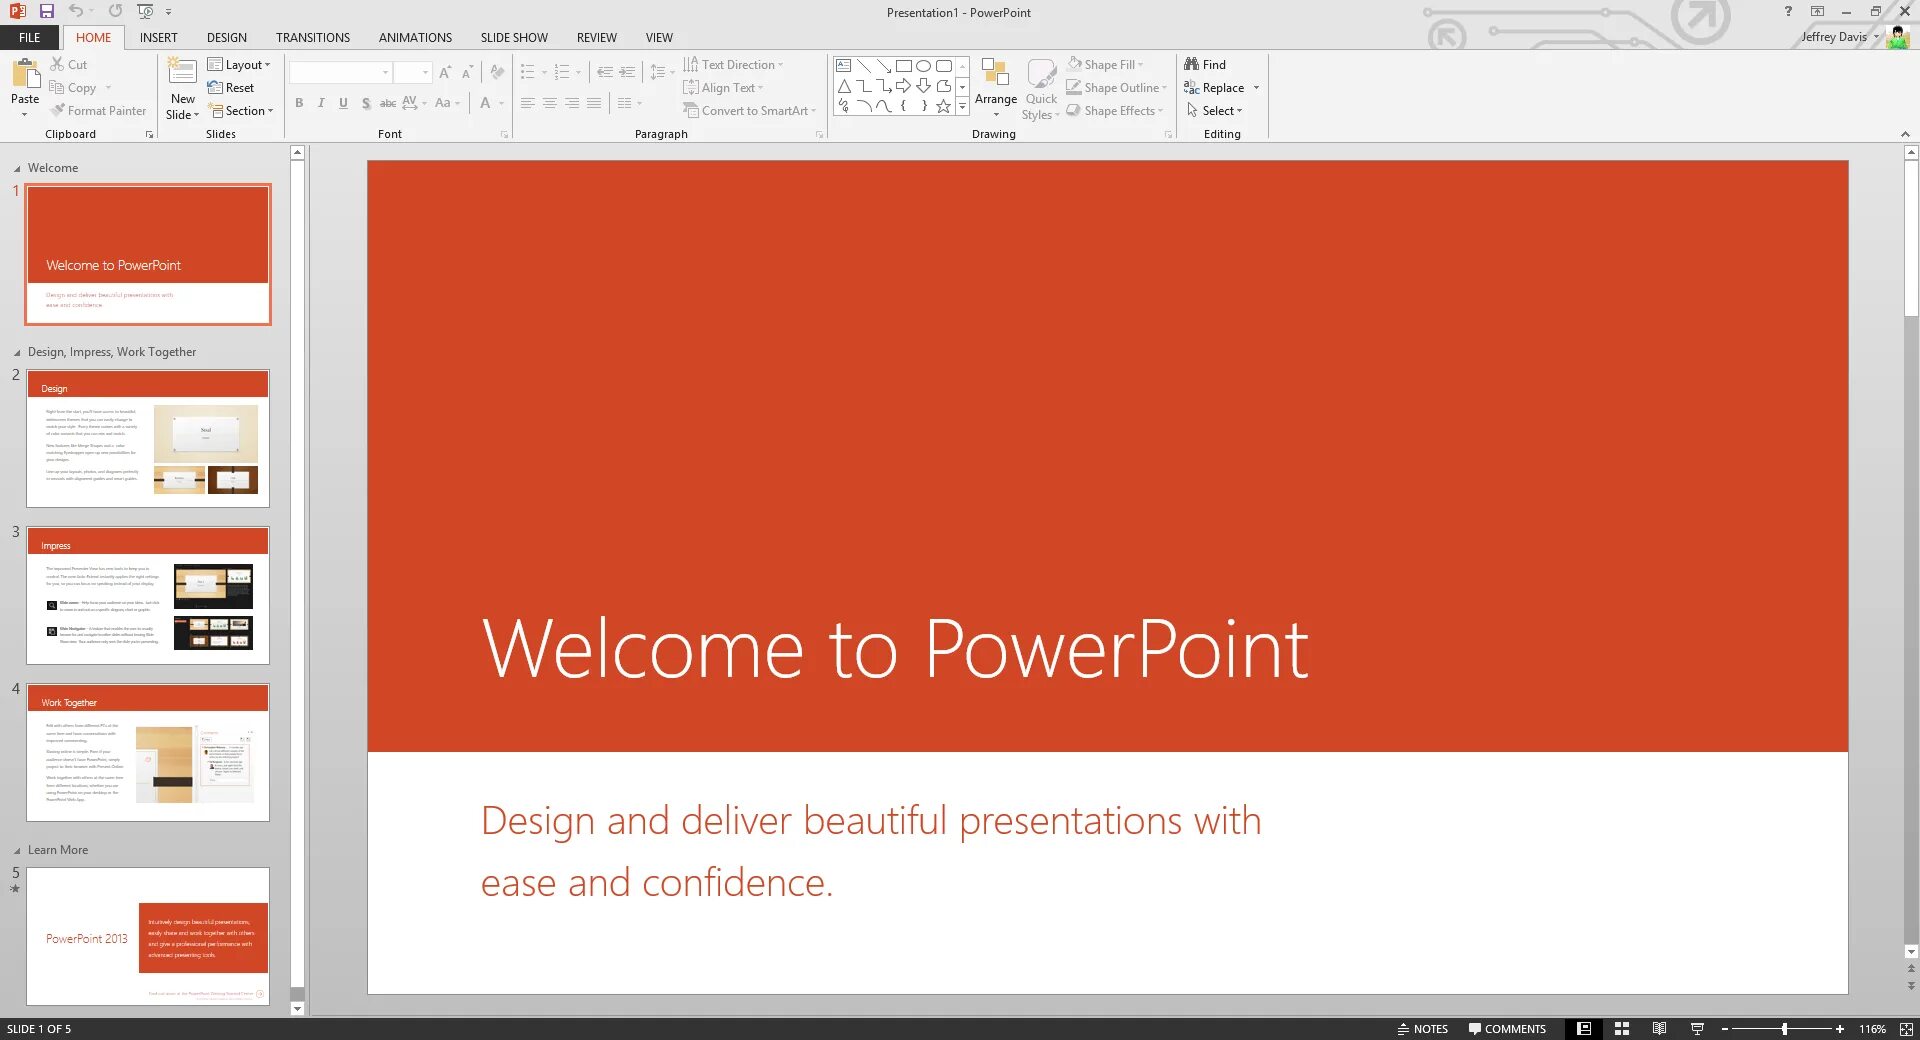The height and width of the screenshot is (1040, 1920).
Task: Click the Zoom in plus button
Action: [x=1839, y=1029]
